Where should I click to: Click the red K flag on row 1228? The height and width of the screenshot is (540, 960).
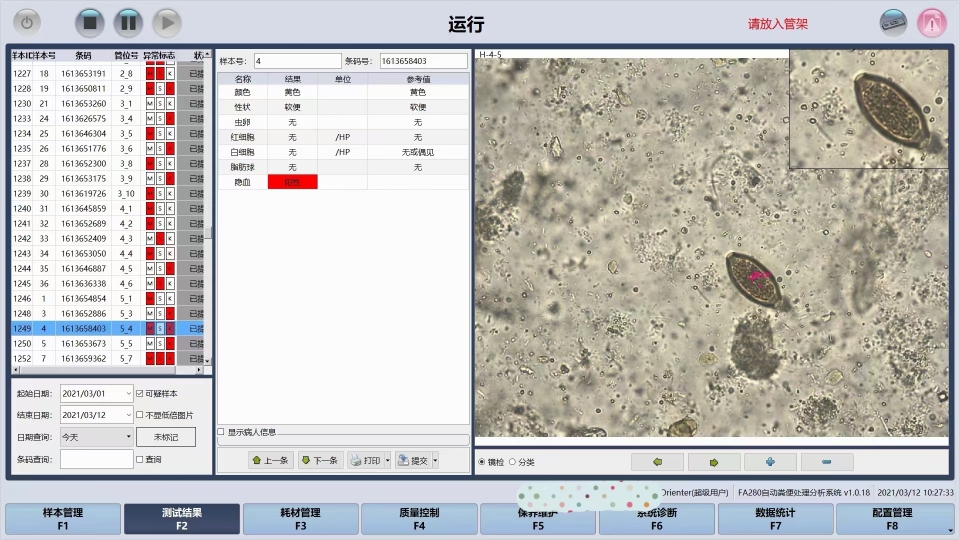[x=170, y=89]
